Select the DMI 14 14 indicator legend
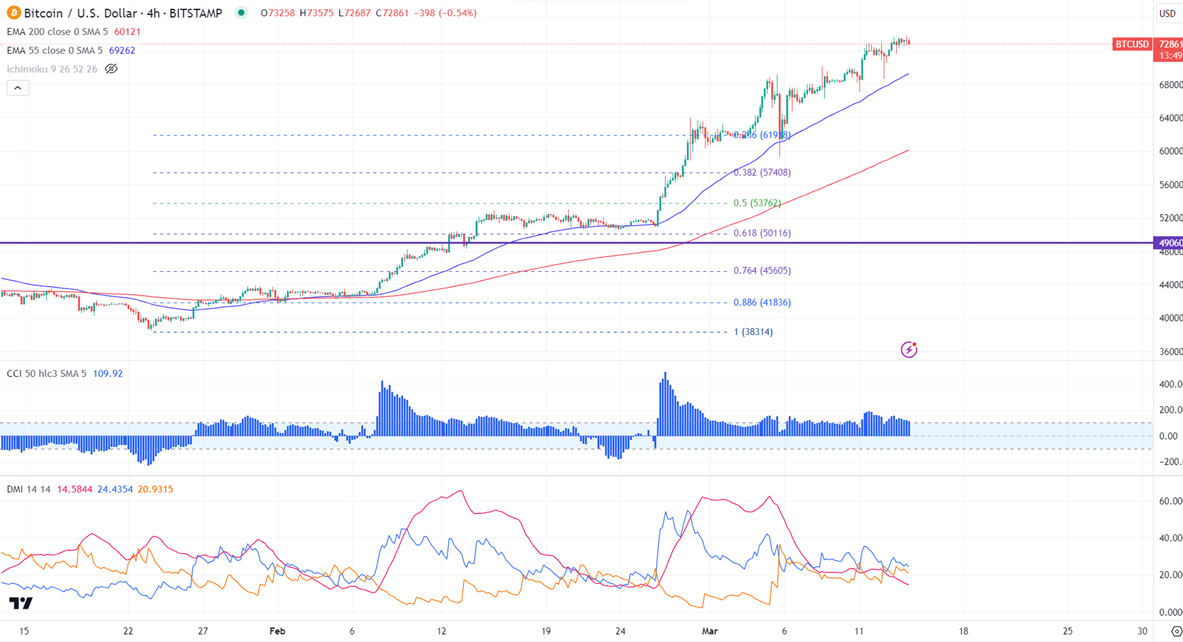The image size is (1183, 642). click(29, 490)
